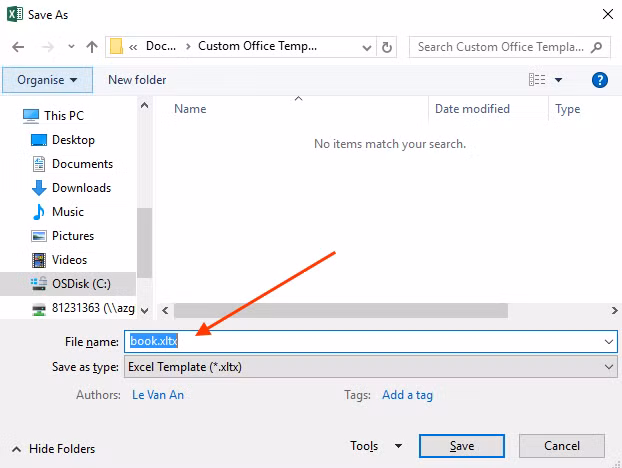
Task: Click the New folder button
Action: click(137, 80)
